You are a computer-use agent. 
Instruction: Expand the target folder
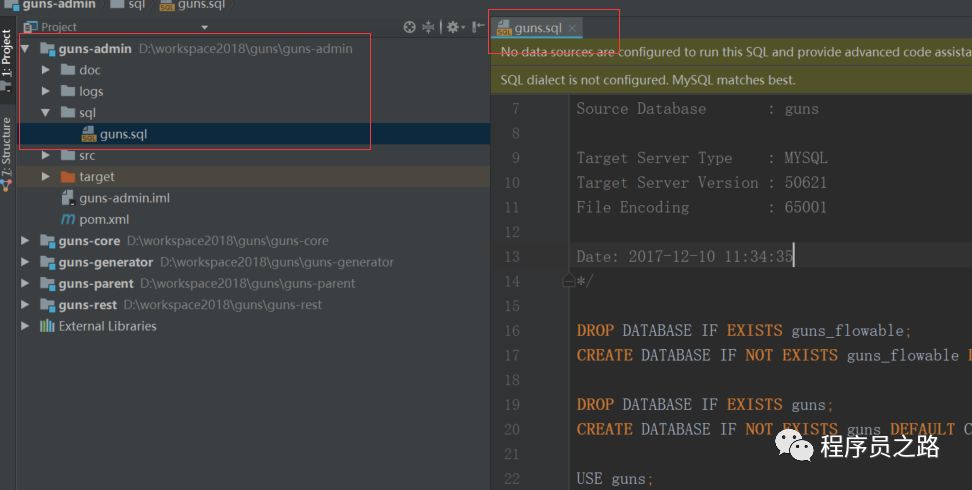(45, 177)
